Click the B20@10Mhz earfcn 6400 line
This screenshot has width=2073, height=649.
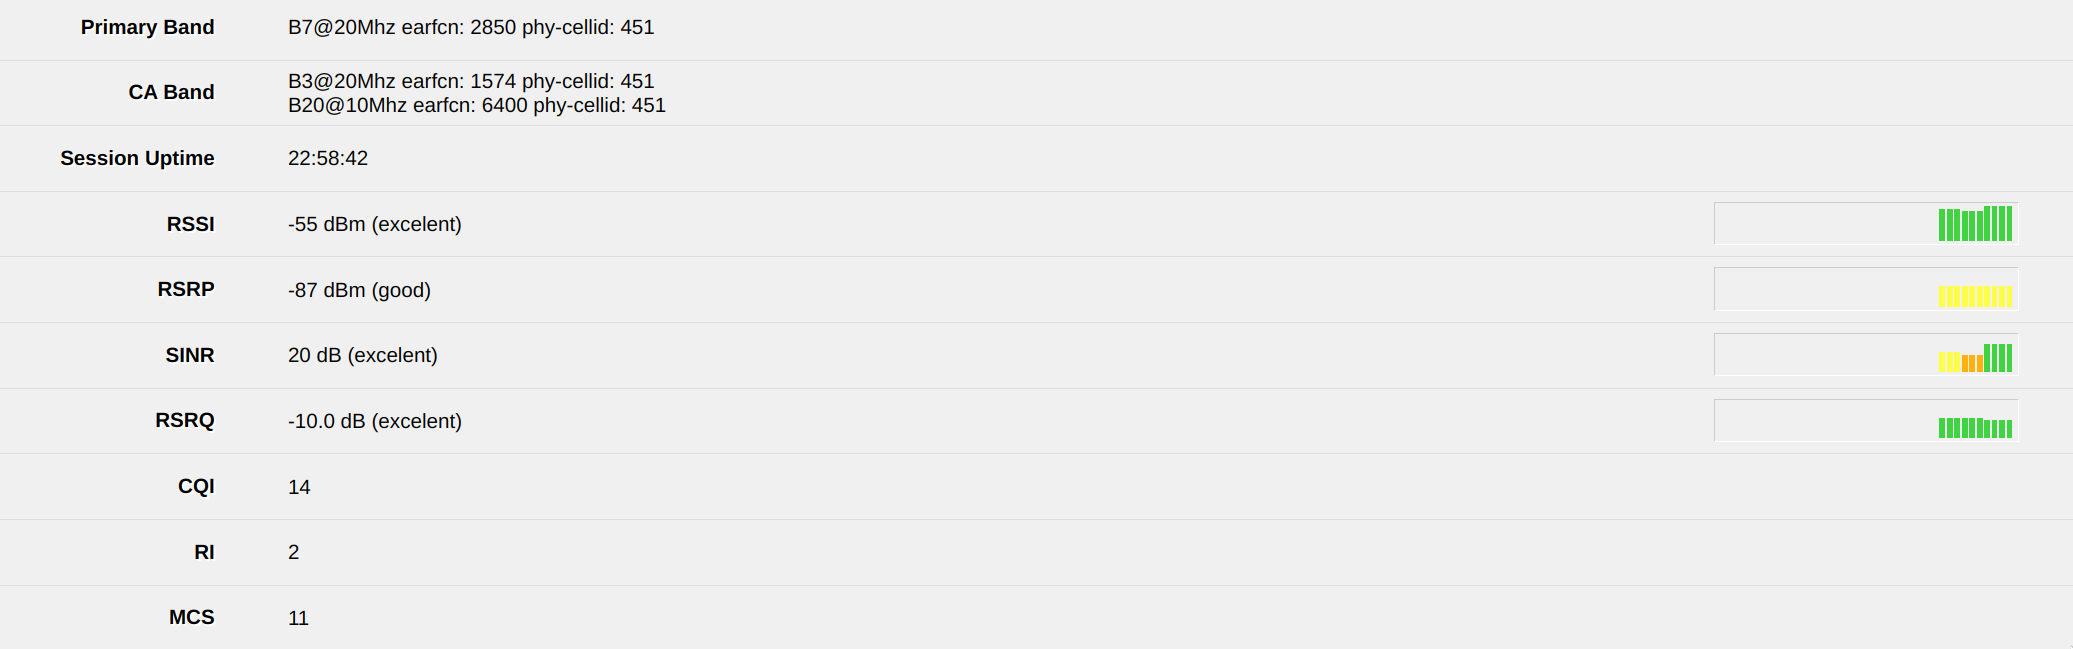coord(476,105)
